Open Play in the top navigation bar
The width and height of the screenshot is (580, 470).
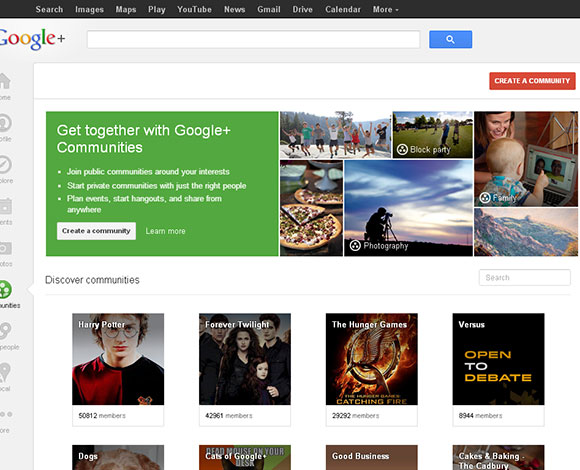(x=157, y=9)
